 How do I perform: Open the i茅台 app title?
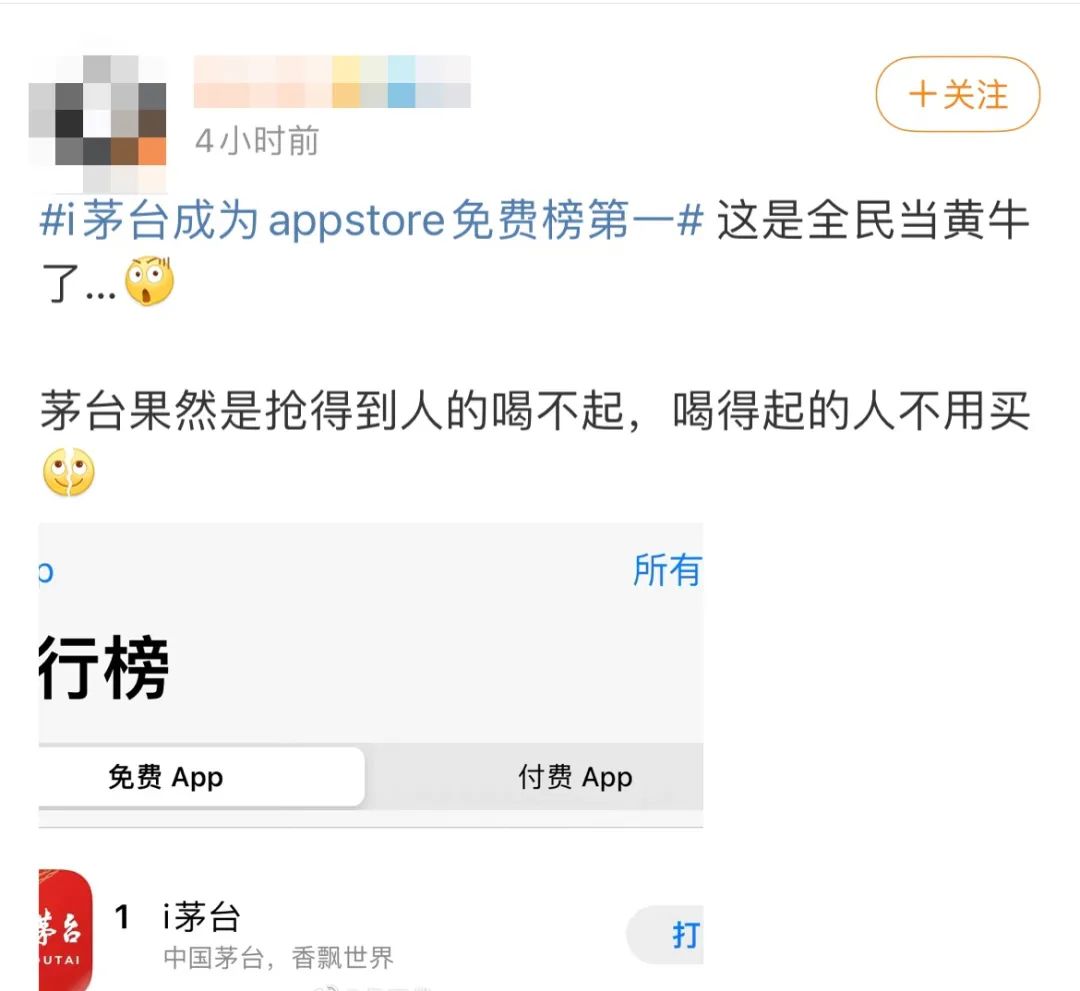point(201,917)
